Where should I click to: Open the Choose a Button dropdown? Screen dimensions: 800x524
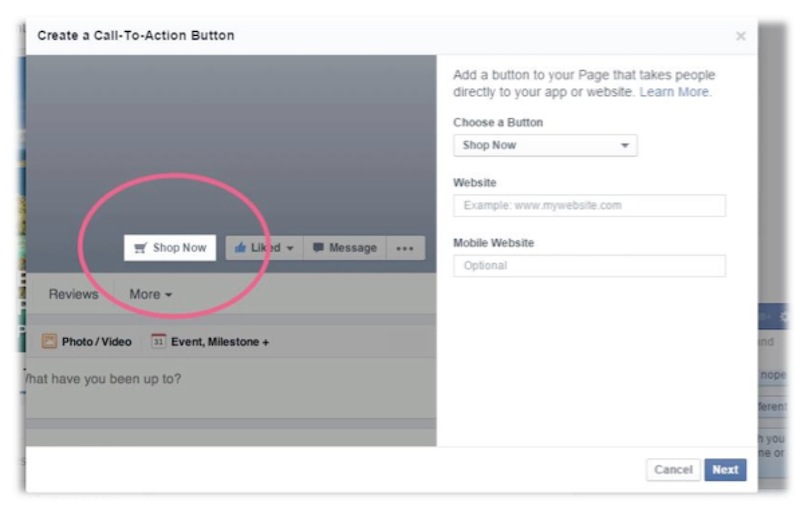(x=545, y=145)
